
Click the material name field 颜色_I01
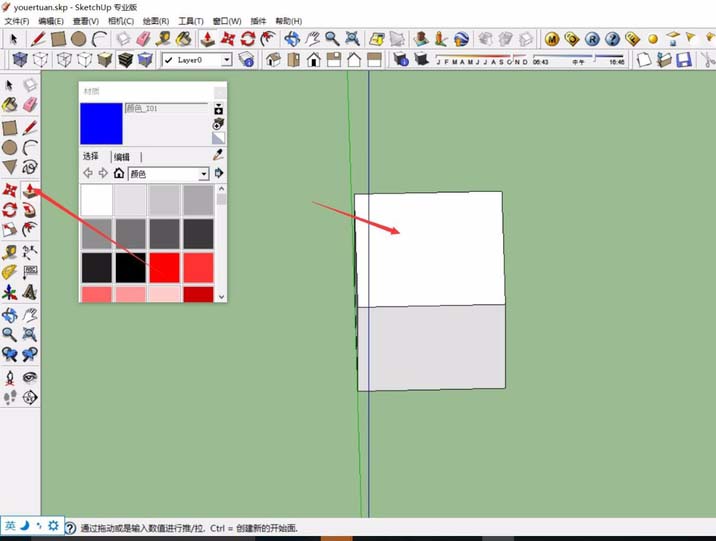166,108
